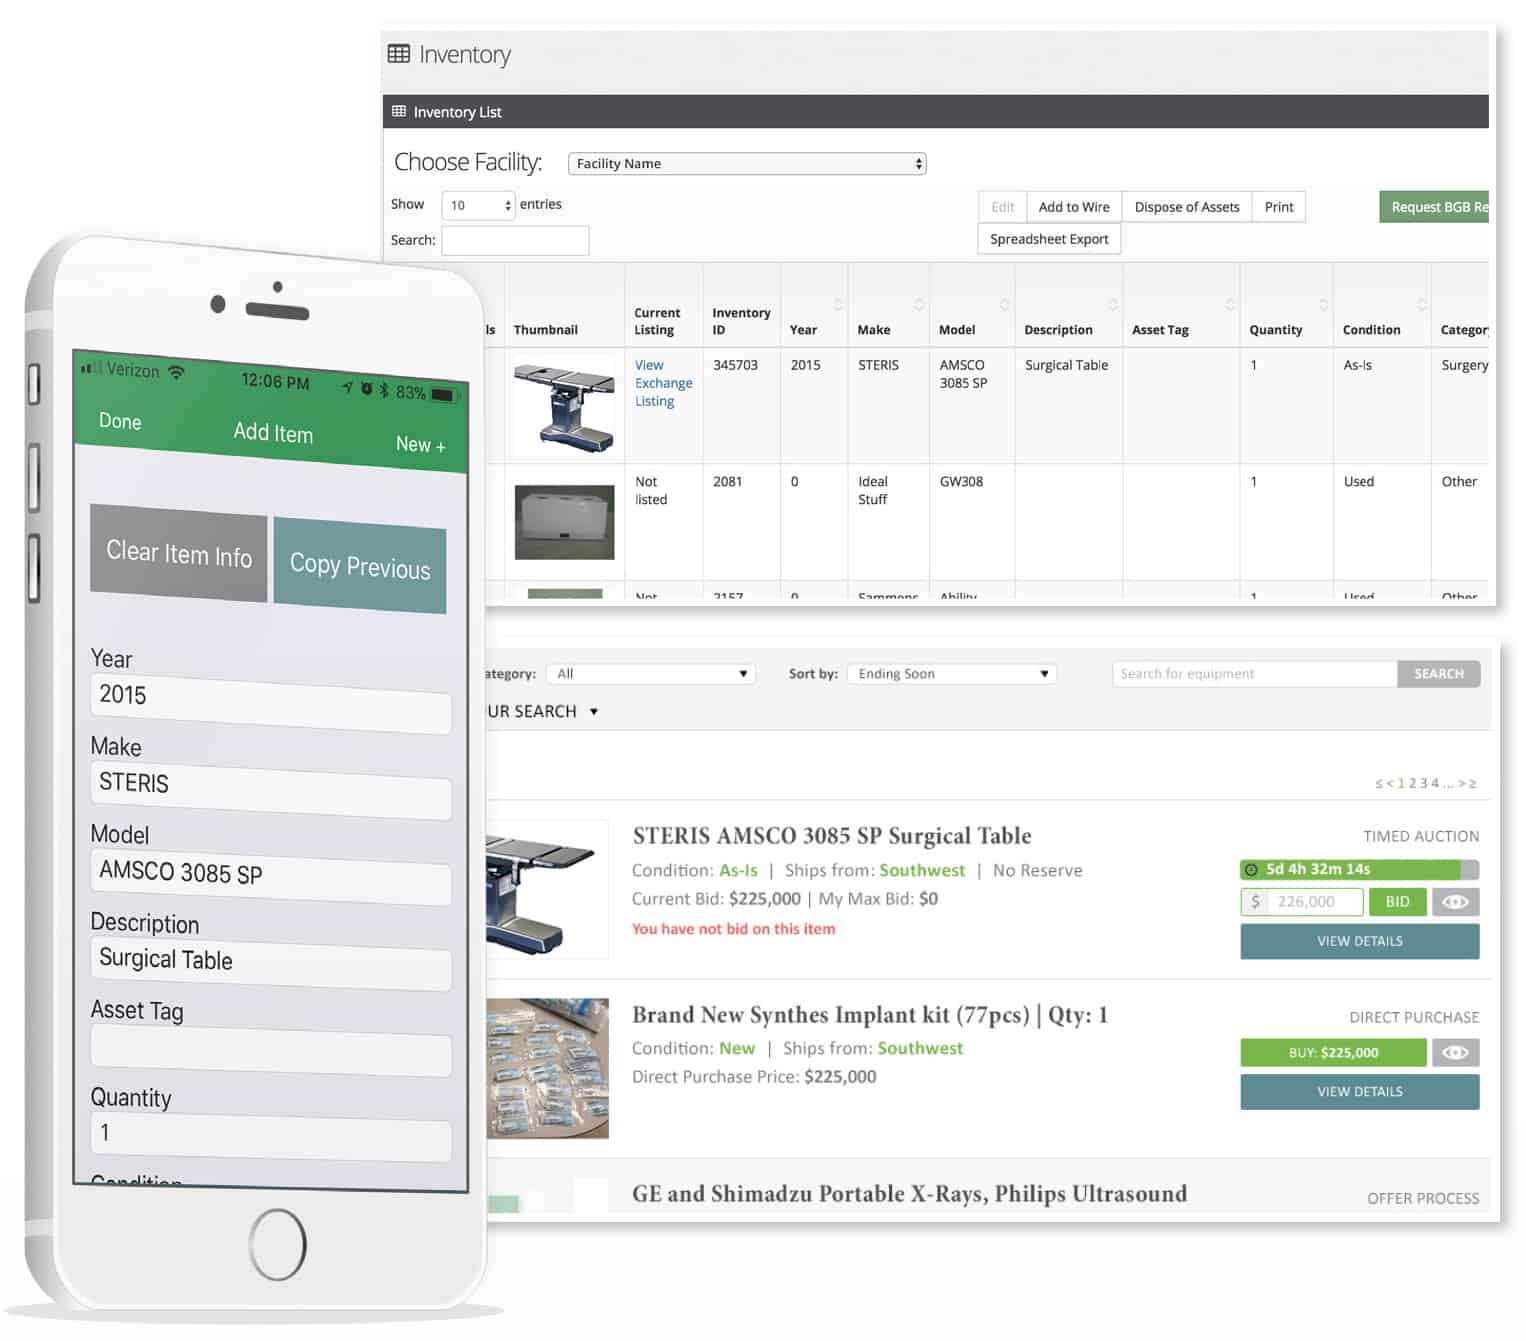Sort by the Description column arrows

[x=1112, y=304]
